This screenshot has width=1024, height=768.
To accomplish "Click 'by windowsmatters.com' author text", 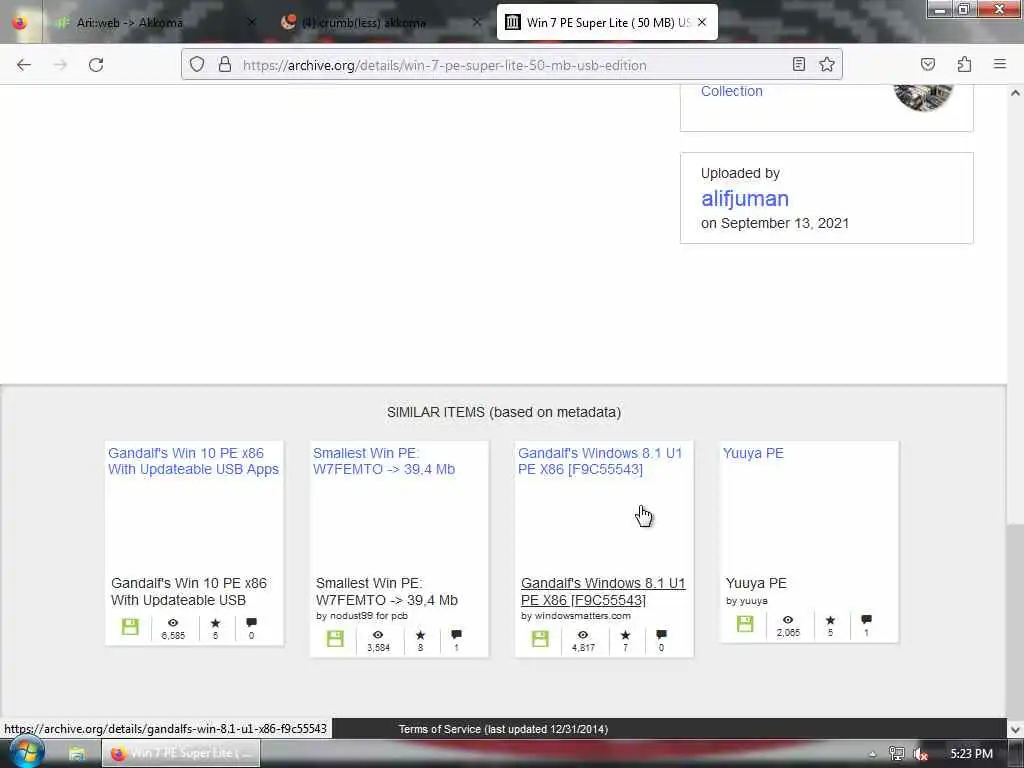I will (576, 616).
